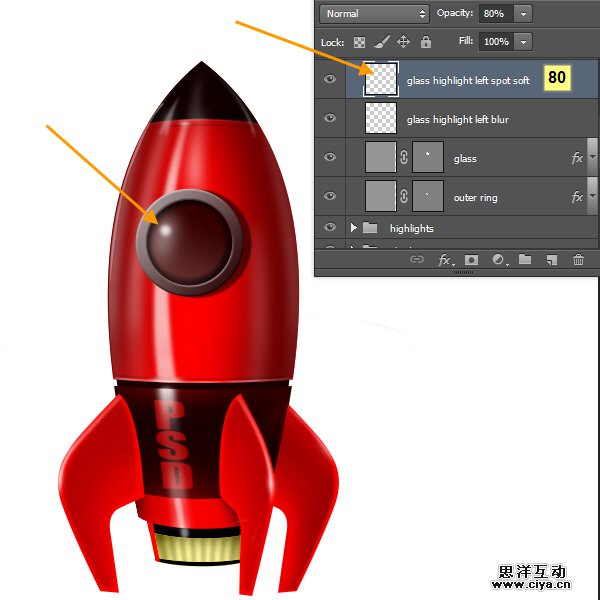The height and width of the screenshot is (600, 600).
Task: Add a layer style via fx button
Action: [x=445, y=260]
